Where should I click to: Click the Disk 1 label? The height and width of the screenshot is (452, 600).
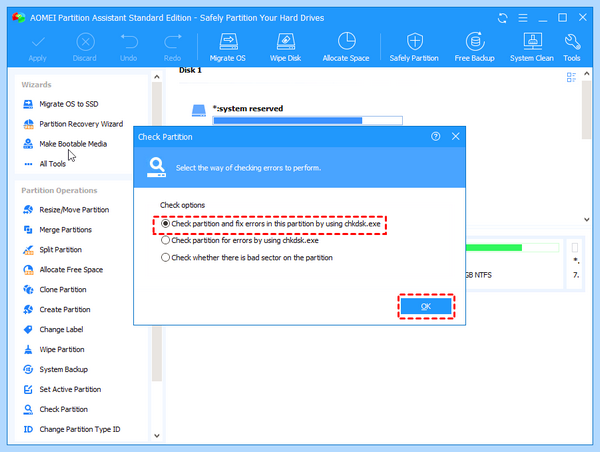[190, 70]
